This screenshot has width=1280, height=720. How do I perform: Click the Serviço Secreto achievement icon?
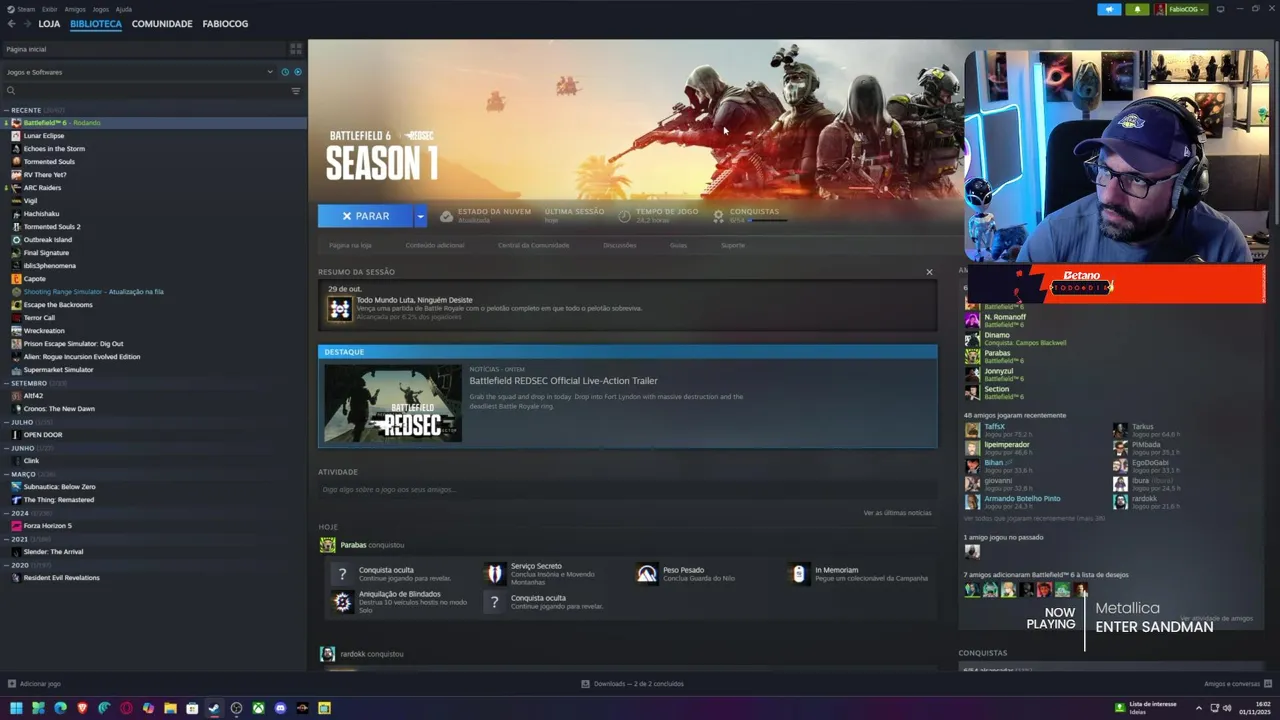click(494, 574)
